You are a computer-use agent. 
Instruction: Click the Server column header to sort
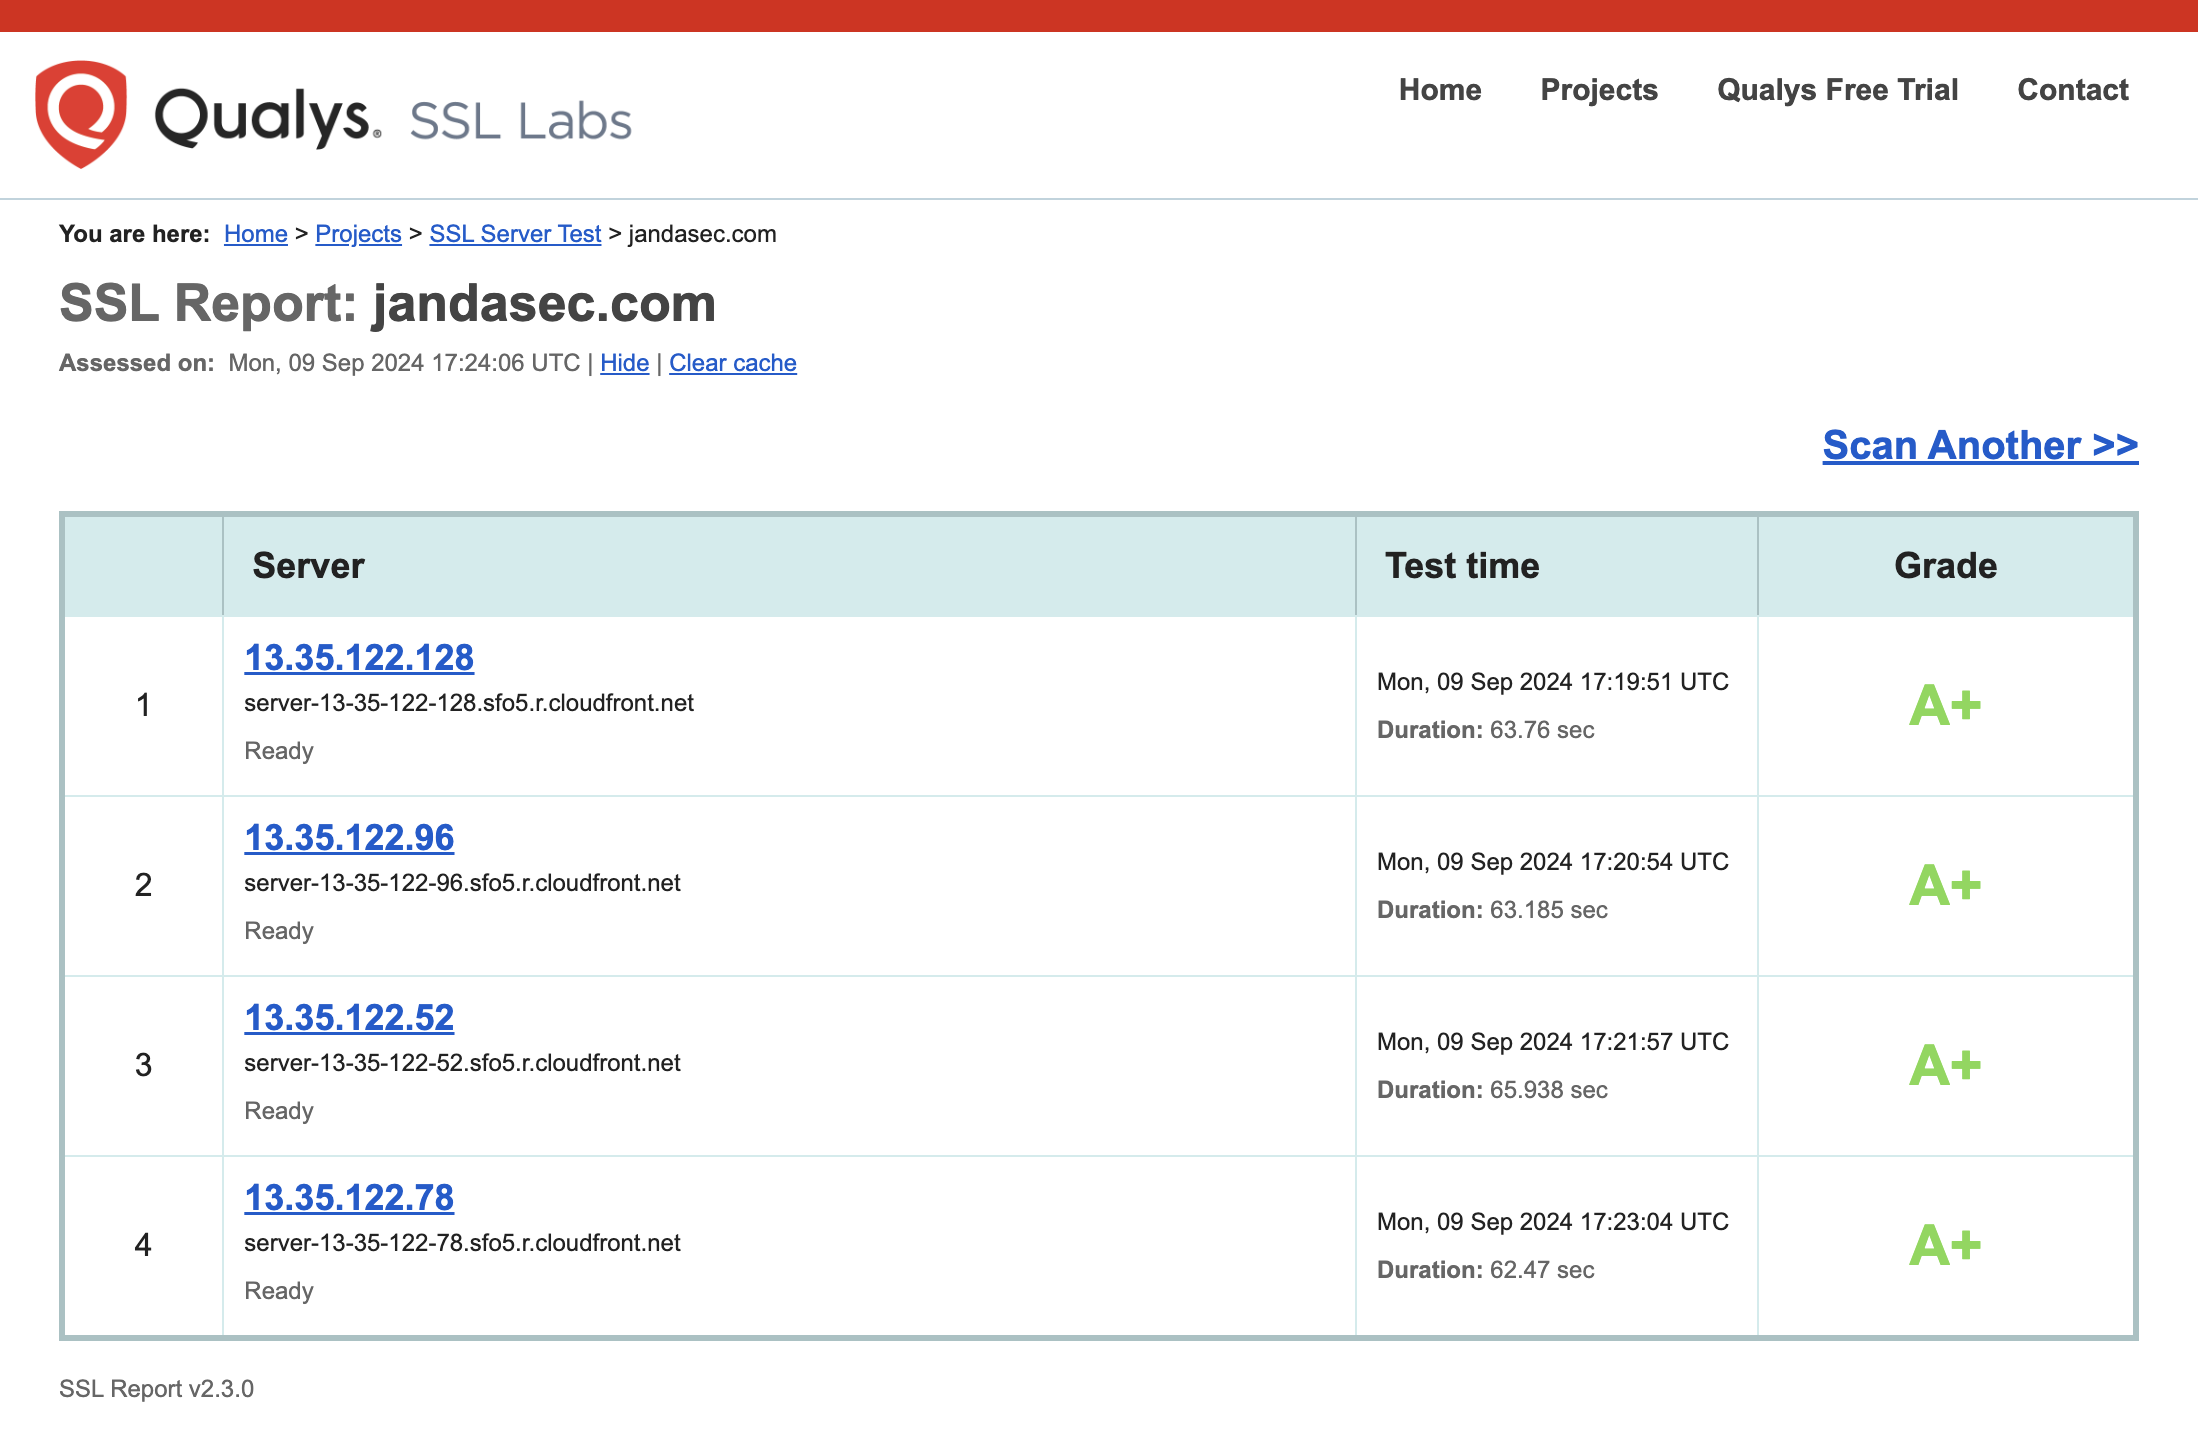(x=308, y=564)
